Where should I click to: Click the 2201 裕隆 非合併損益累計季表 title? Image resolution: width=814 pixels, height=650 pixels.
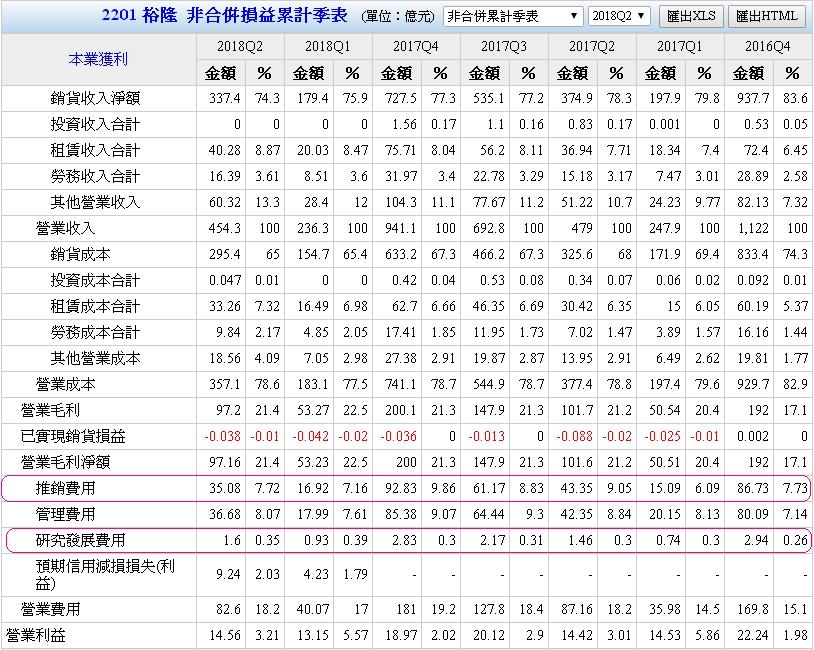[x=224, y=16]
